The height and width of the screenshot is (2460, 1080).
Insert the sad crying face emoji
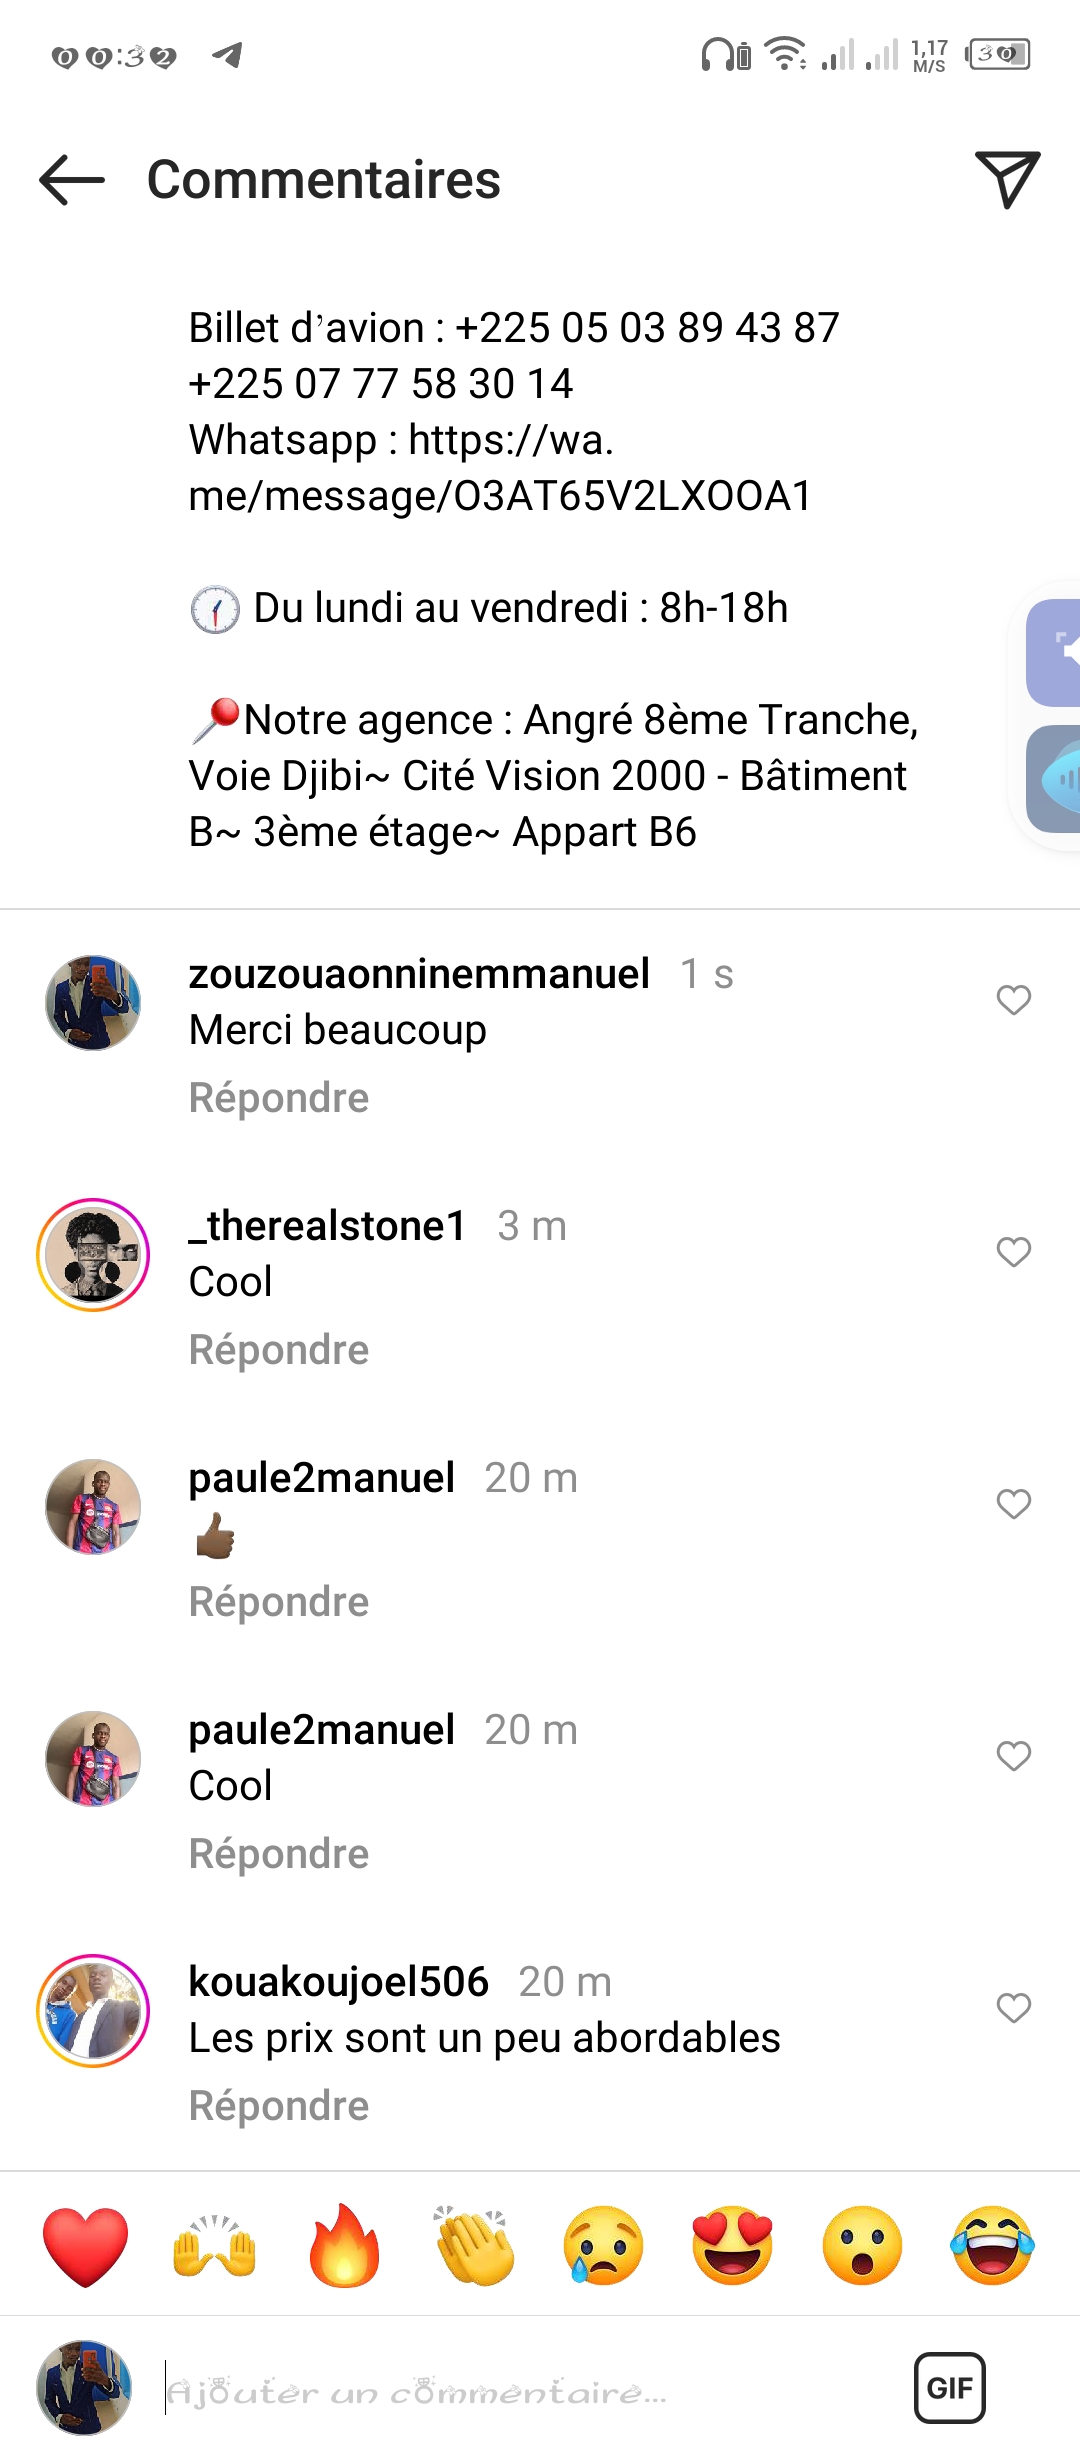(x=603, y=2246)
